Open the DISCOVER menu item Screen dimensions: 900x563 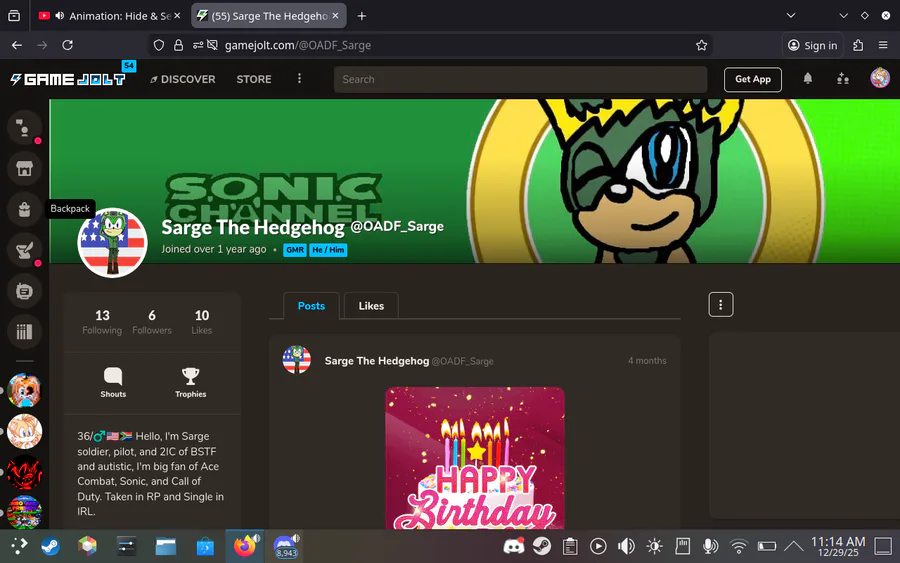[183, 79]
